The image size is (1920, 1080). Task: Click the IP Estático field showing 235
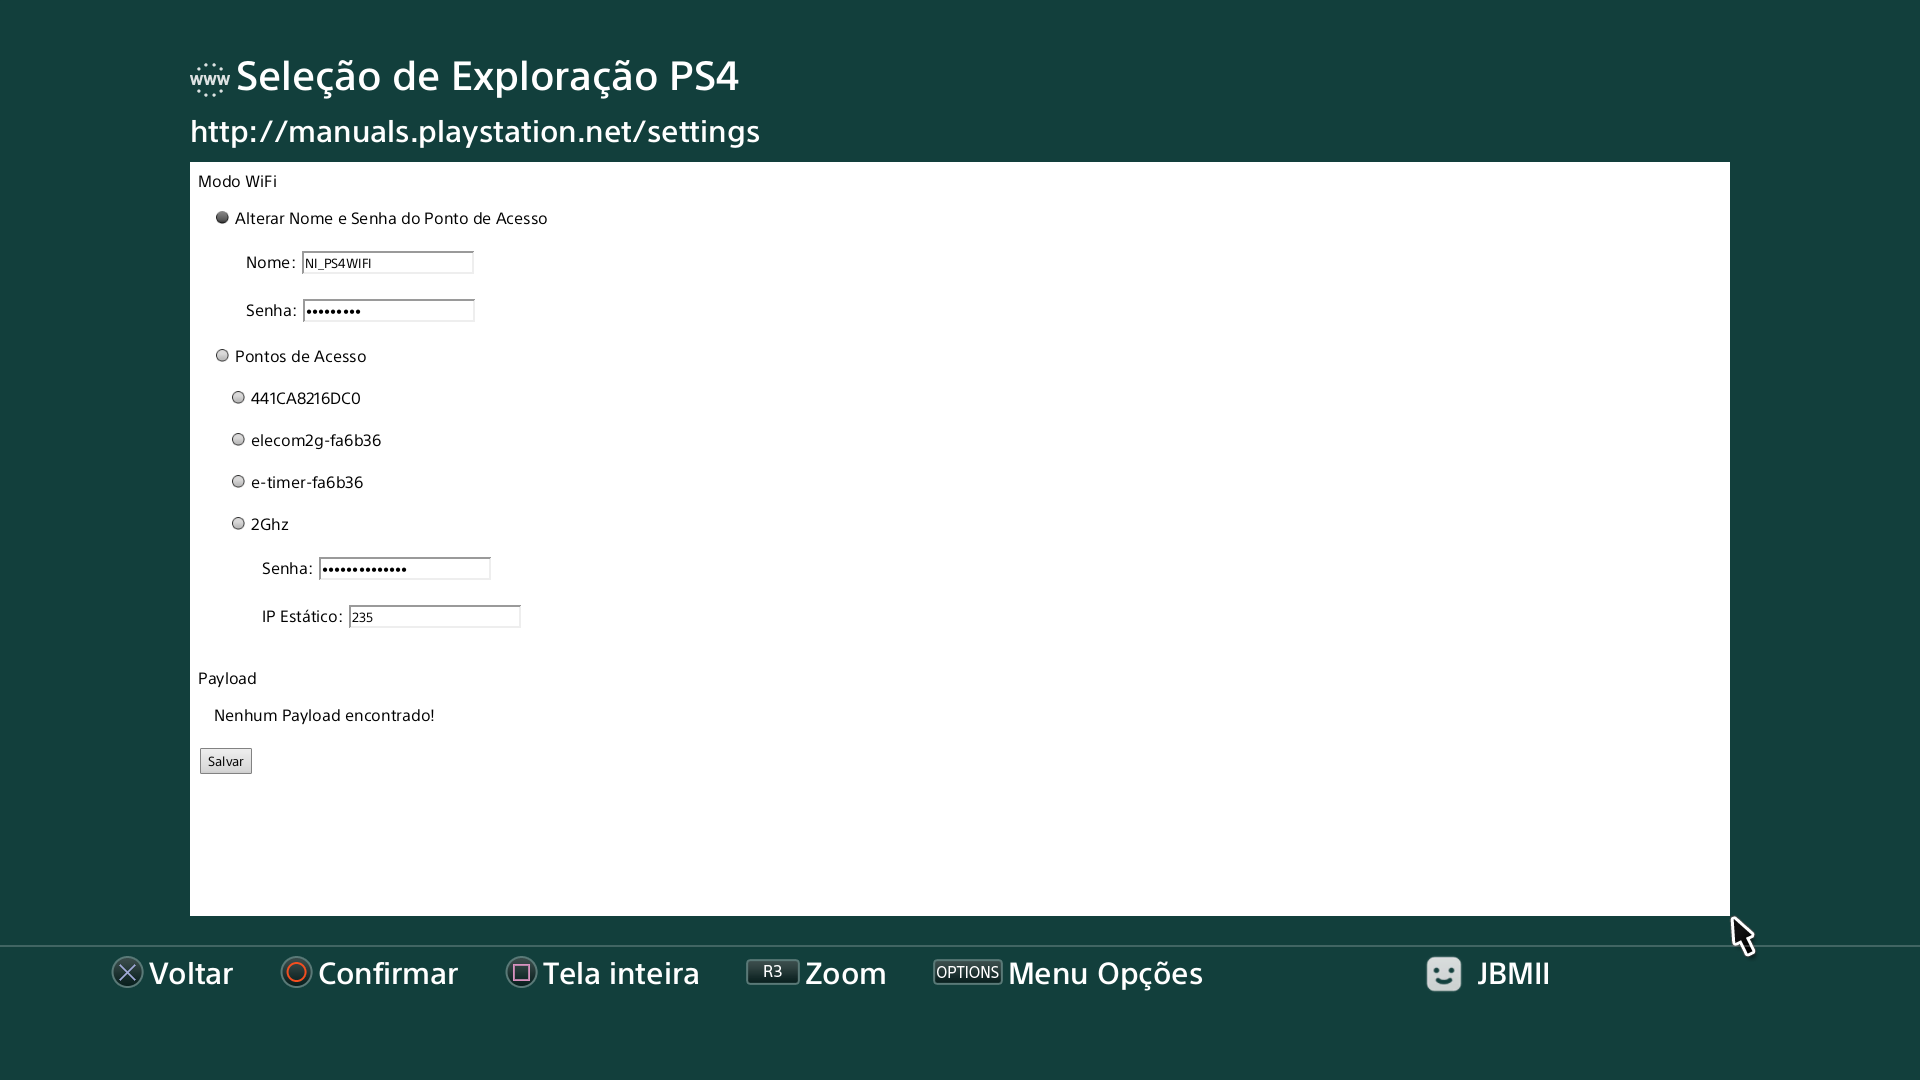434,616
